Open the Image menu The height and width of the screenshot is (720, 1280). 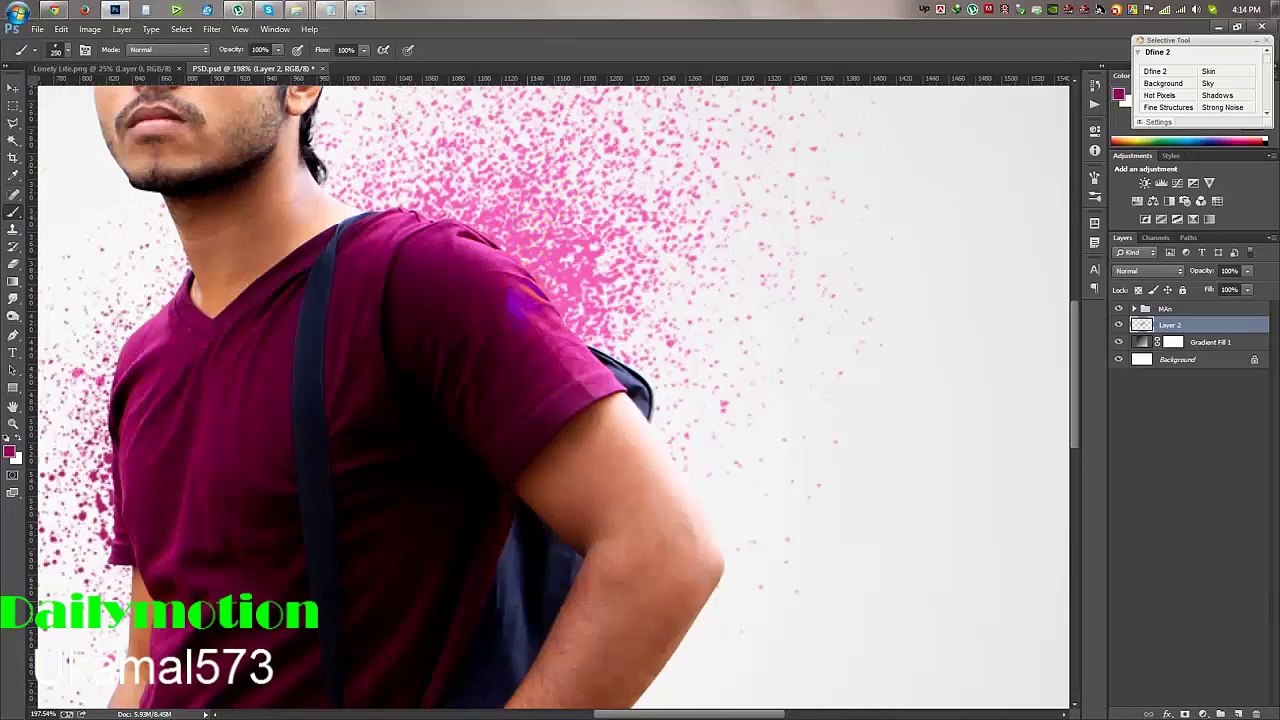coord(90,29)
